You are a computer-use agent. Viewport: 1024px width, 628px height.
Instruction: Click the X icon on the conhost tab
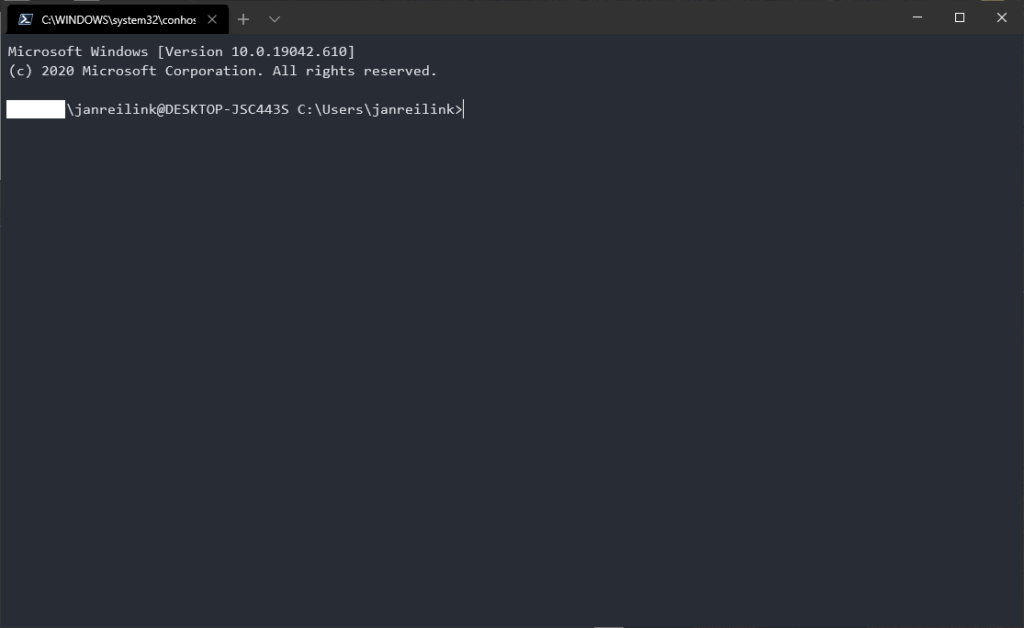(210, 18)
